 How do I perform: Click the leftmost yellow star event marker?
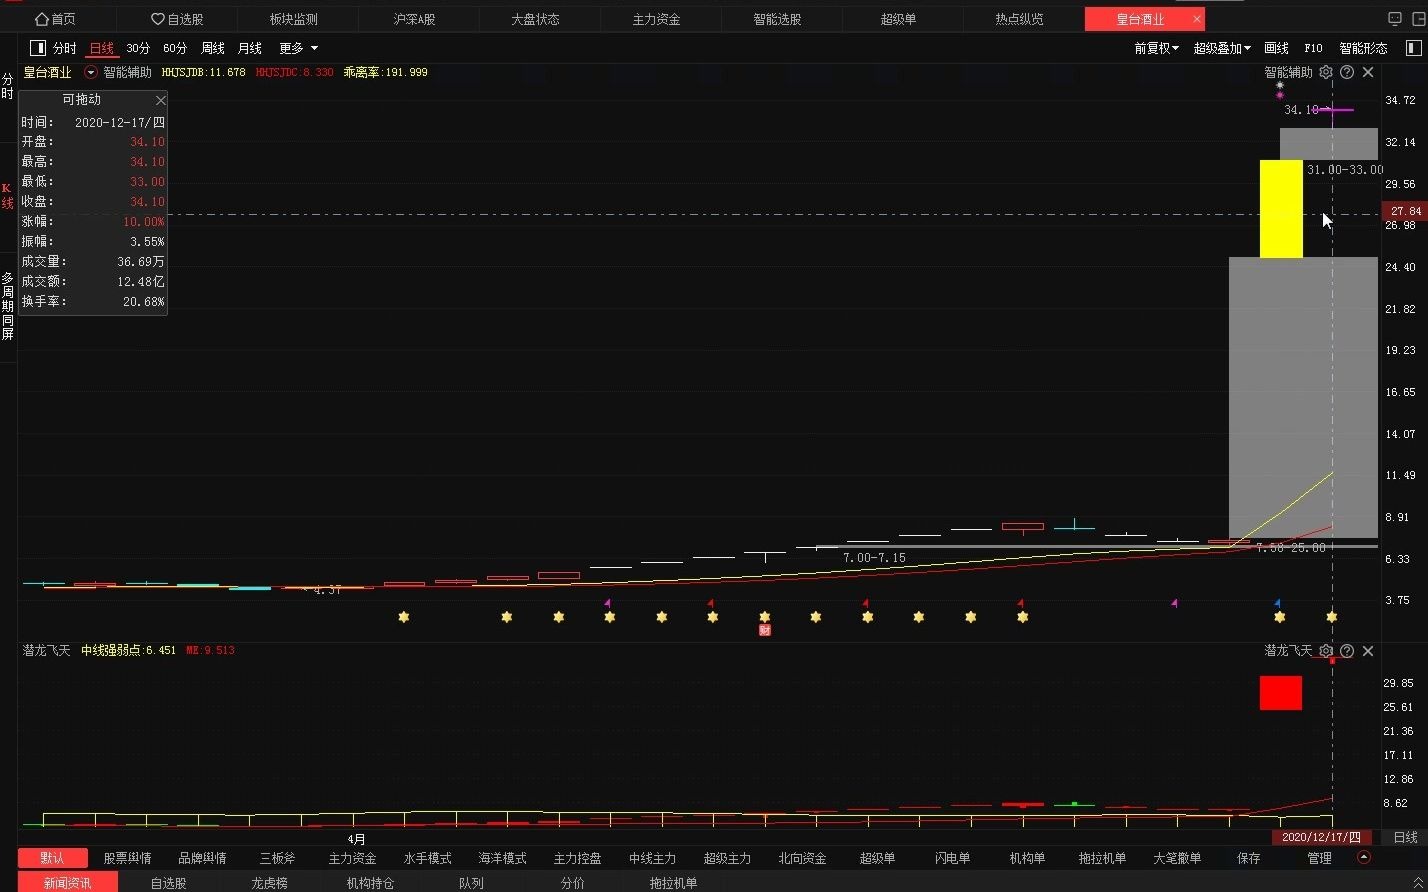point(404,617)
